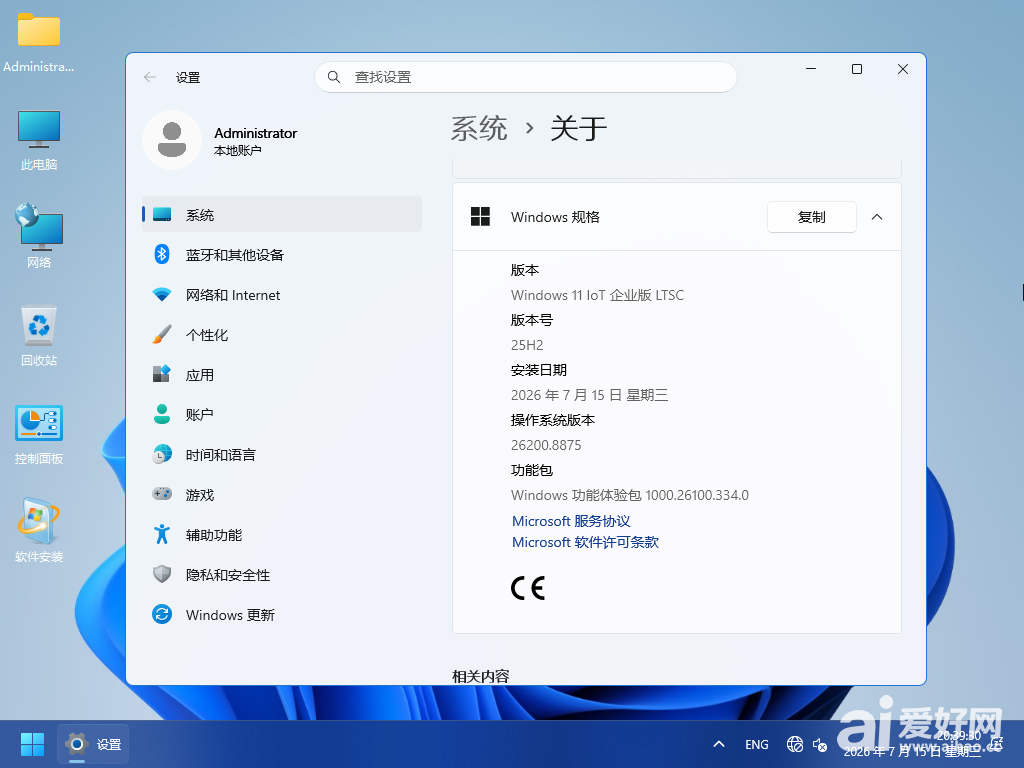1024x768 pixels.
Task: Select 辅助功能 in the sidebar
Action: [x=281, y=534]
